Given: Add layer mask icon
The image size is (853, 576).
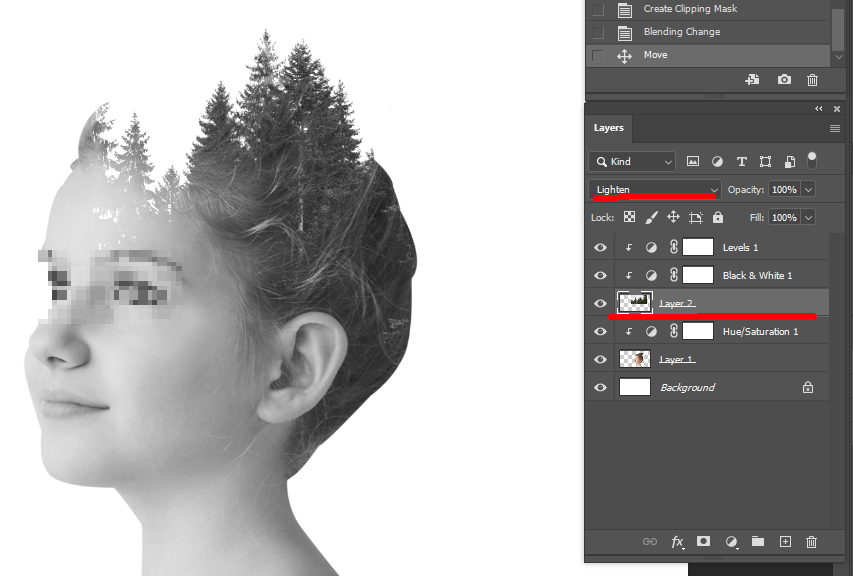Looking at the screenshot, I should [703, 541].
